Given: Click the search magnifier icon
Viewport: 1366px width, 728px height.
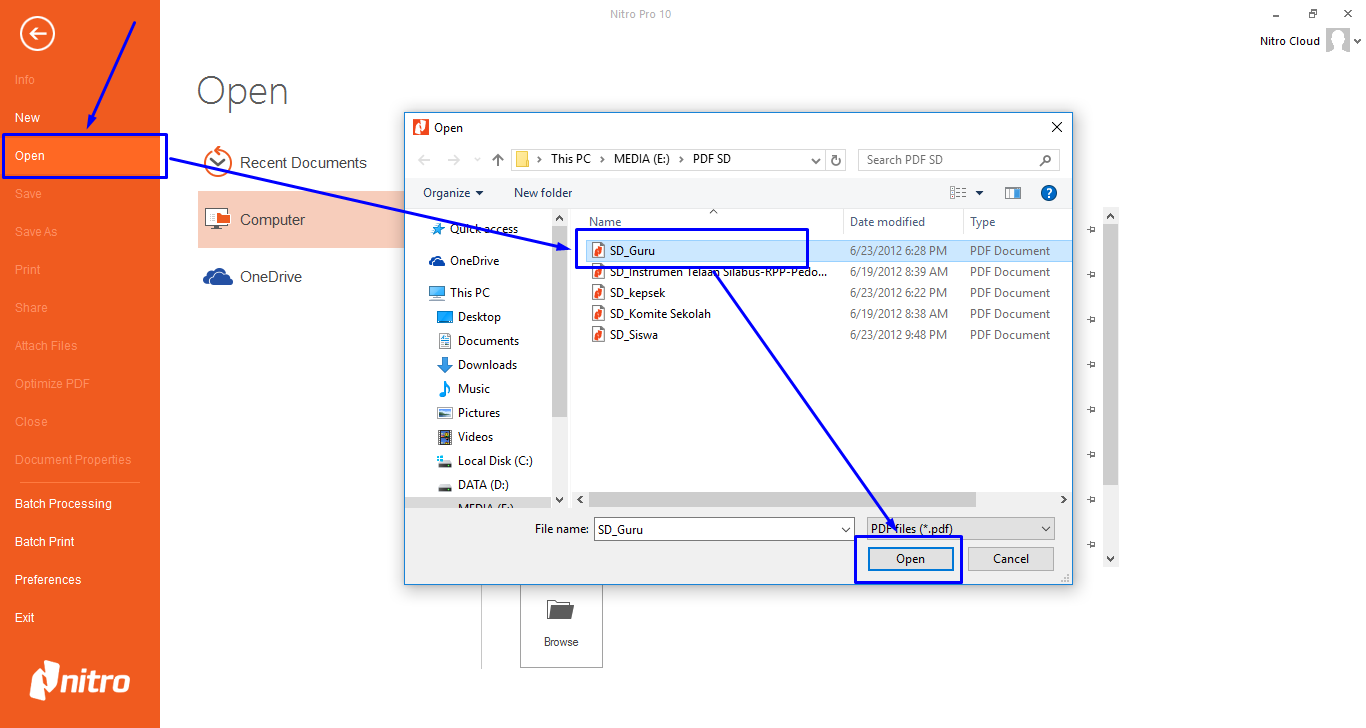Looking at the screenshot, I should coord(1045,160).
